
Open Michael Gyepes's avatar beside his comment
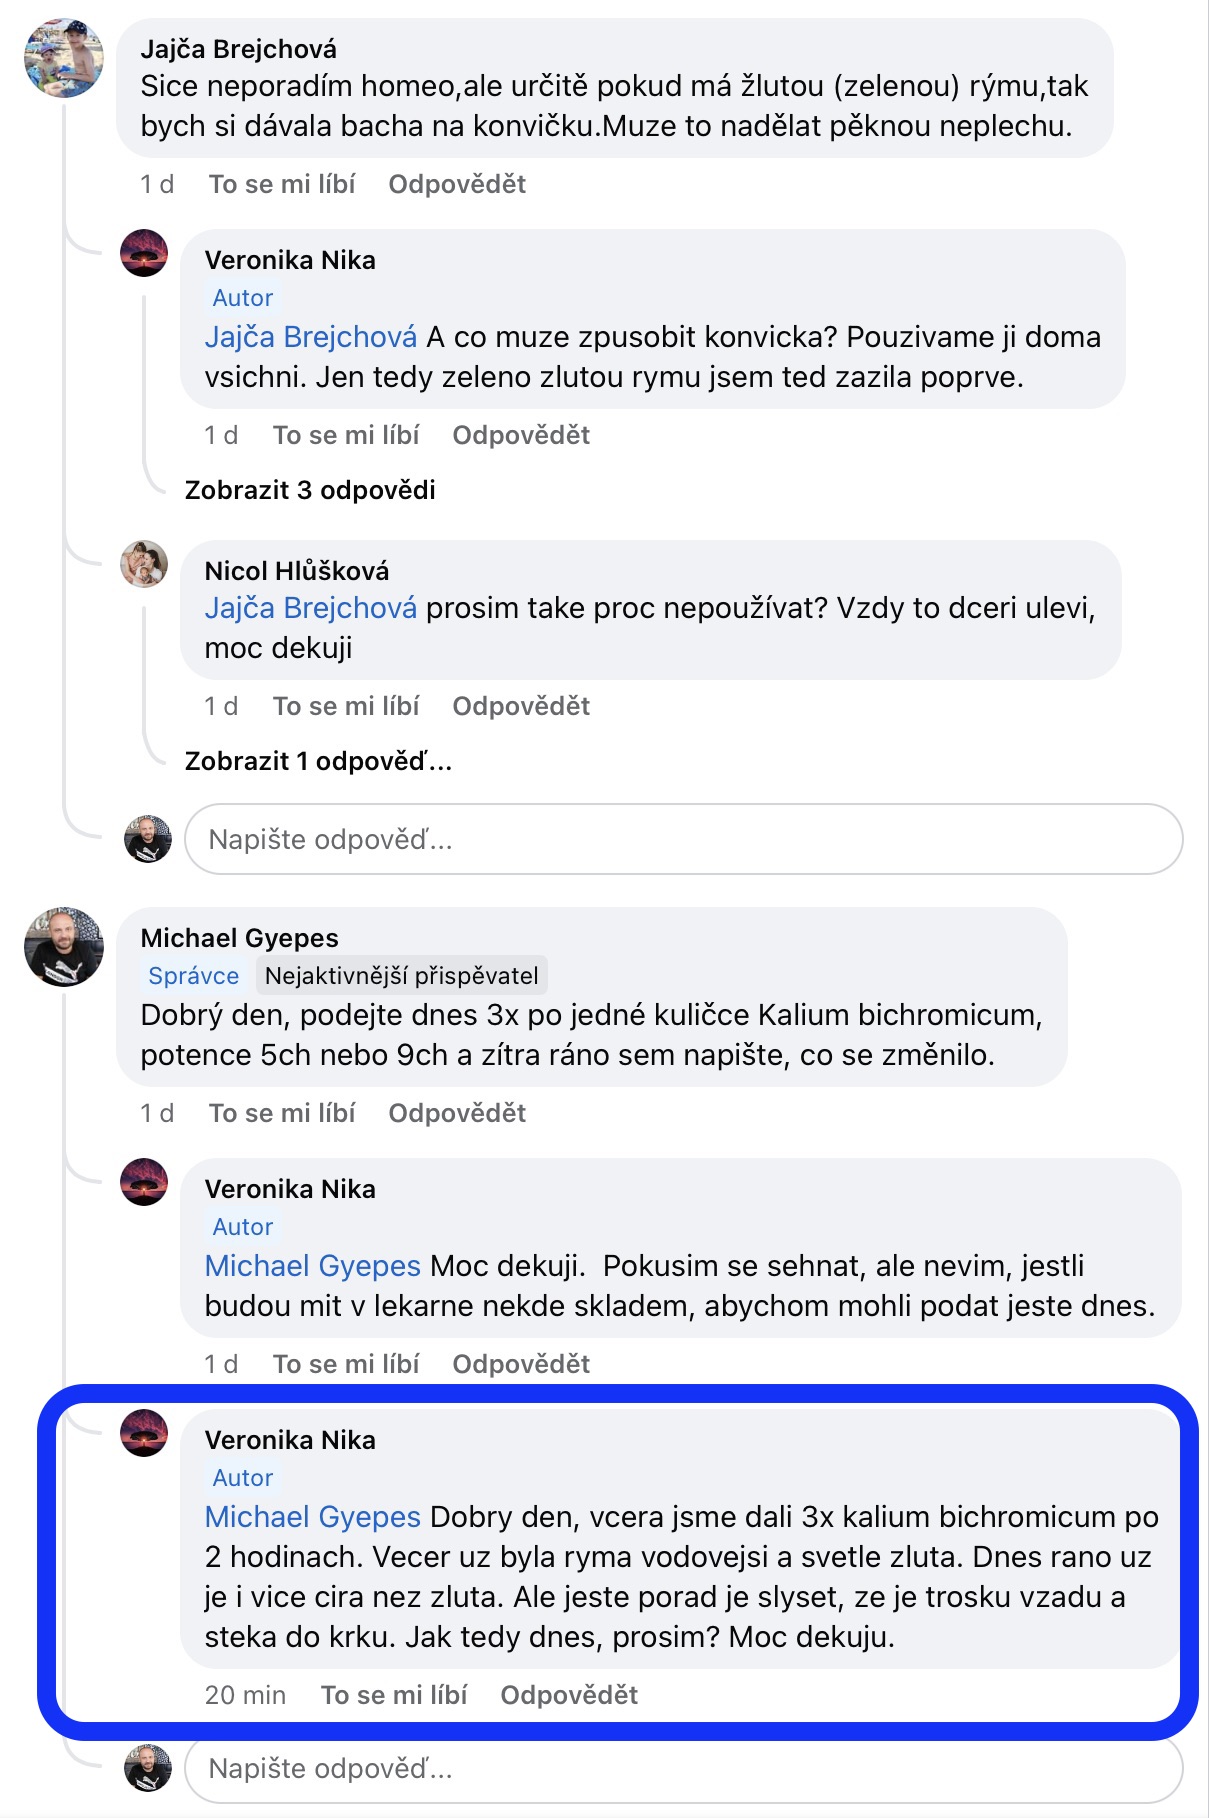[64, 947]
